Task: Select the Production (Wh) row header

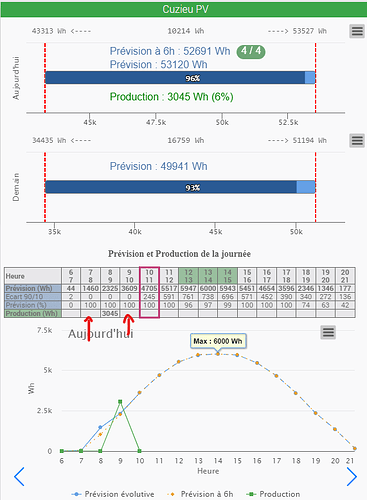Action: 33,313
